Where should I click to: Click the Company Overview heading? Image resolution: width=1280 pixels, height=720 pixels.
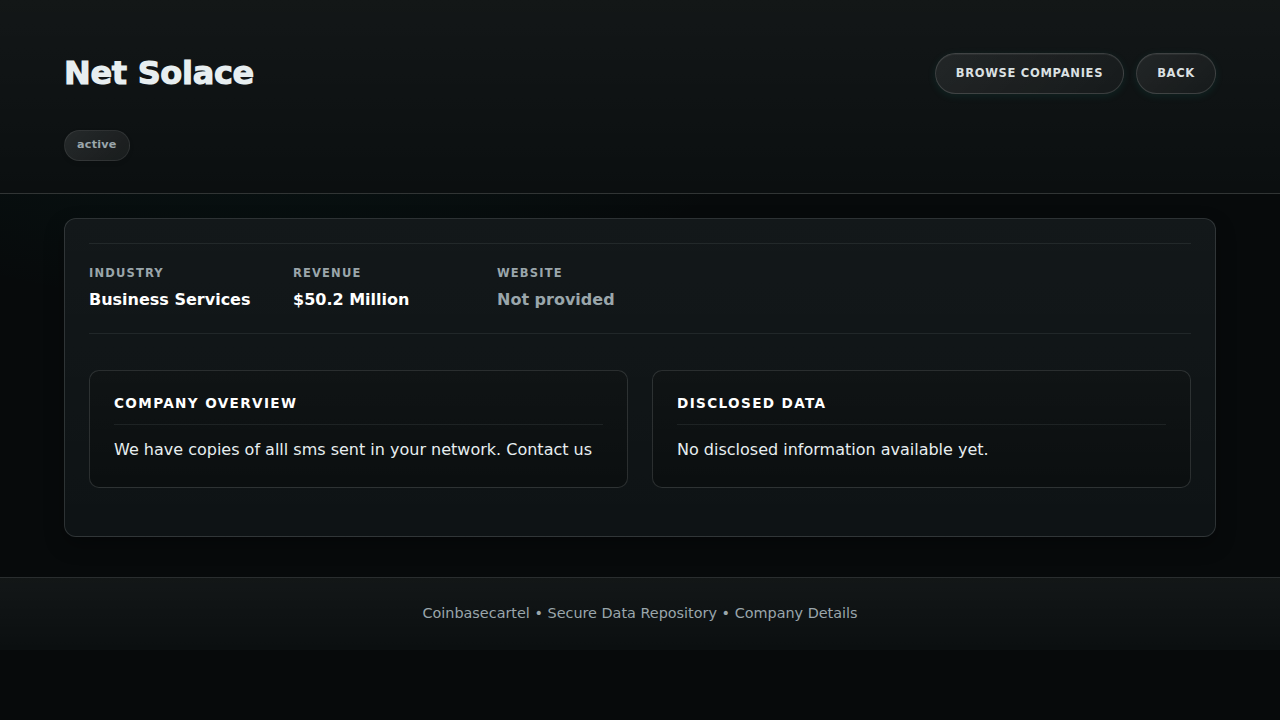(205, 403)
